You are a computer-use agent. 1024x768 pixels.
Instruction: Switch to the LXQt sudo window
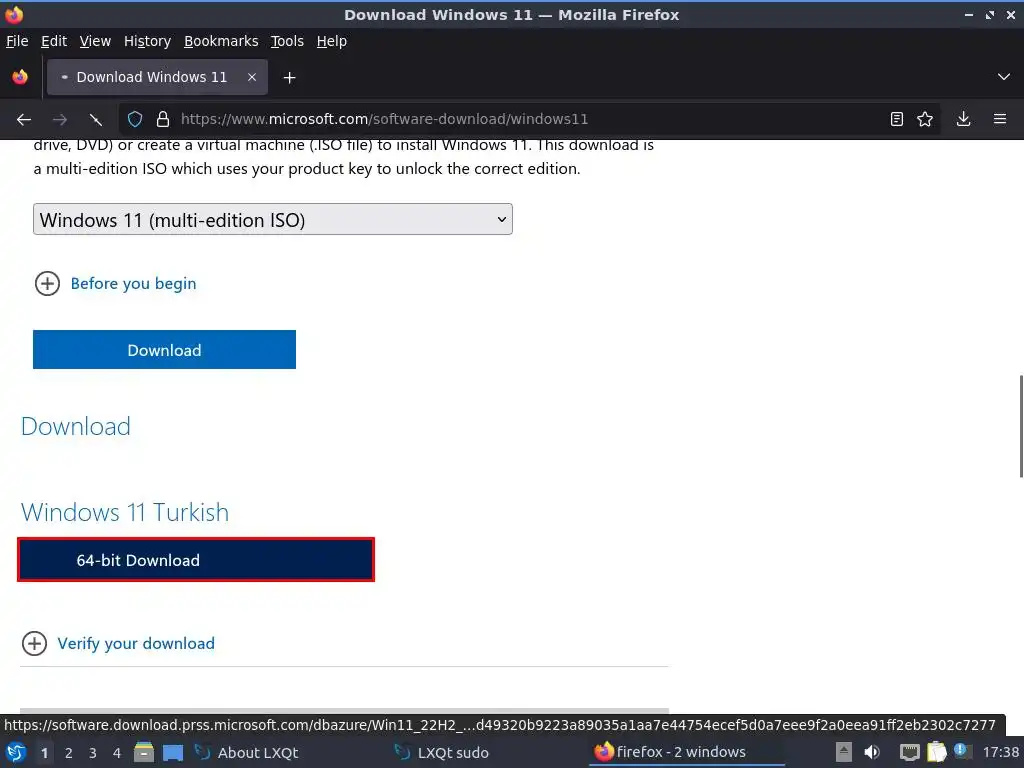pyautogui.click(x=441, y=752)
